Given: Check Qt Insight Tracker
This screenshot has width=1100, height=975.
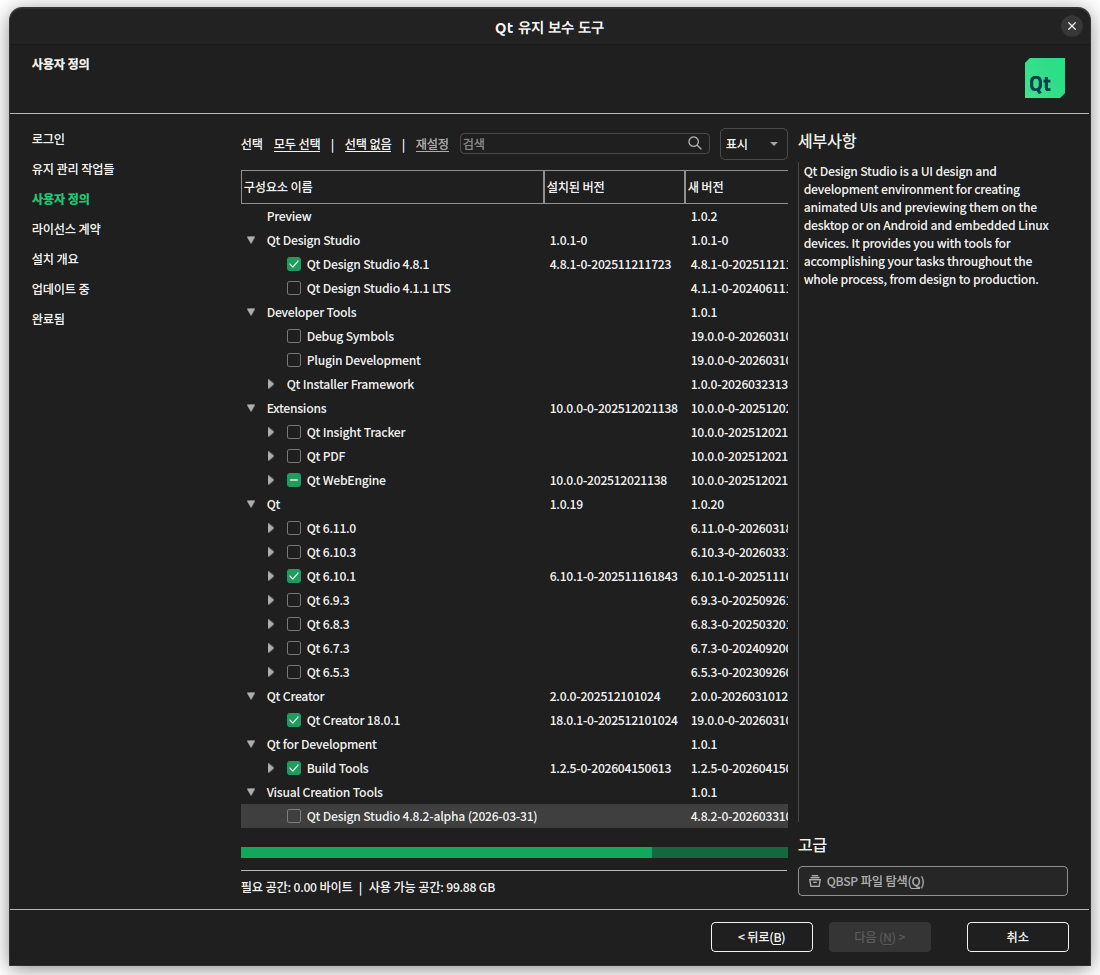Looking at the screenshot, I should 294,432.
